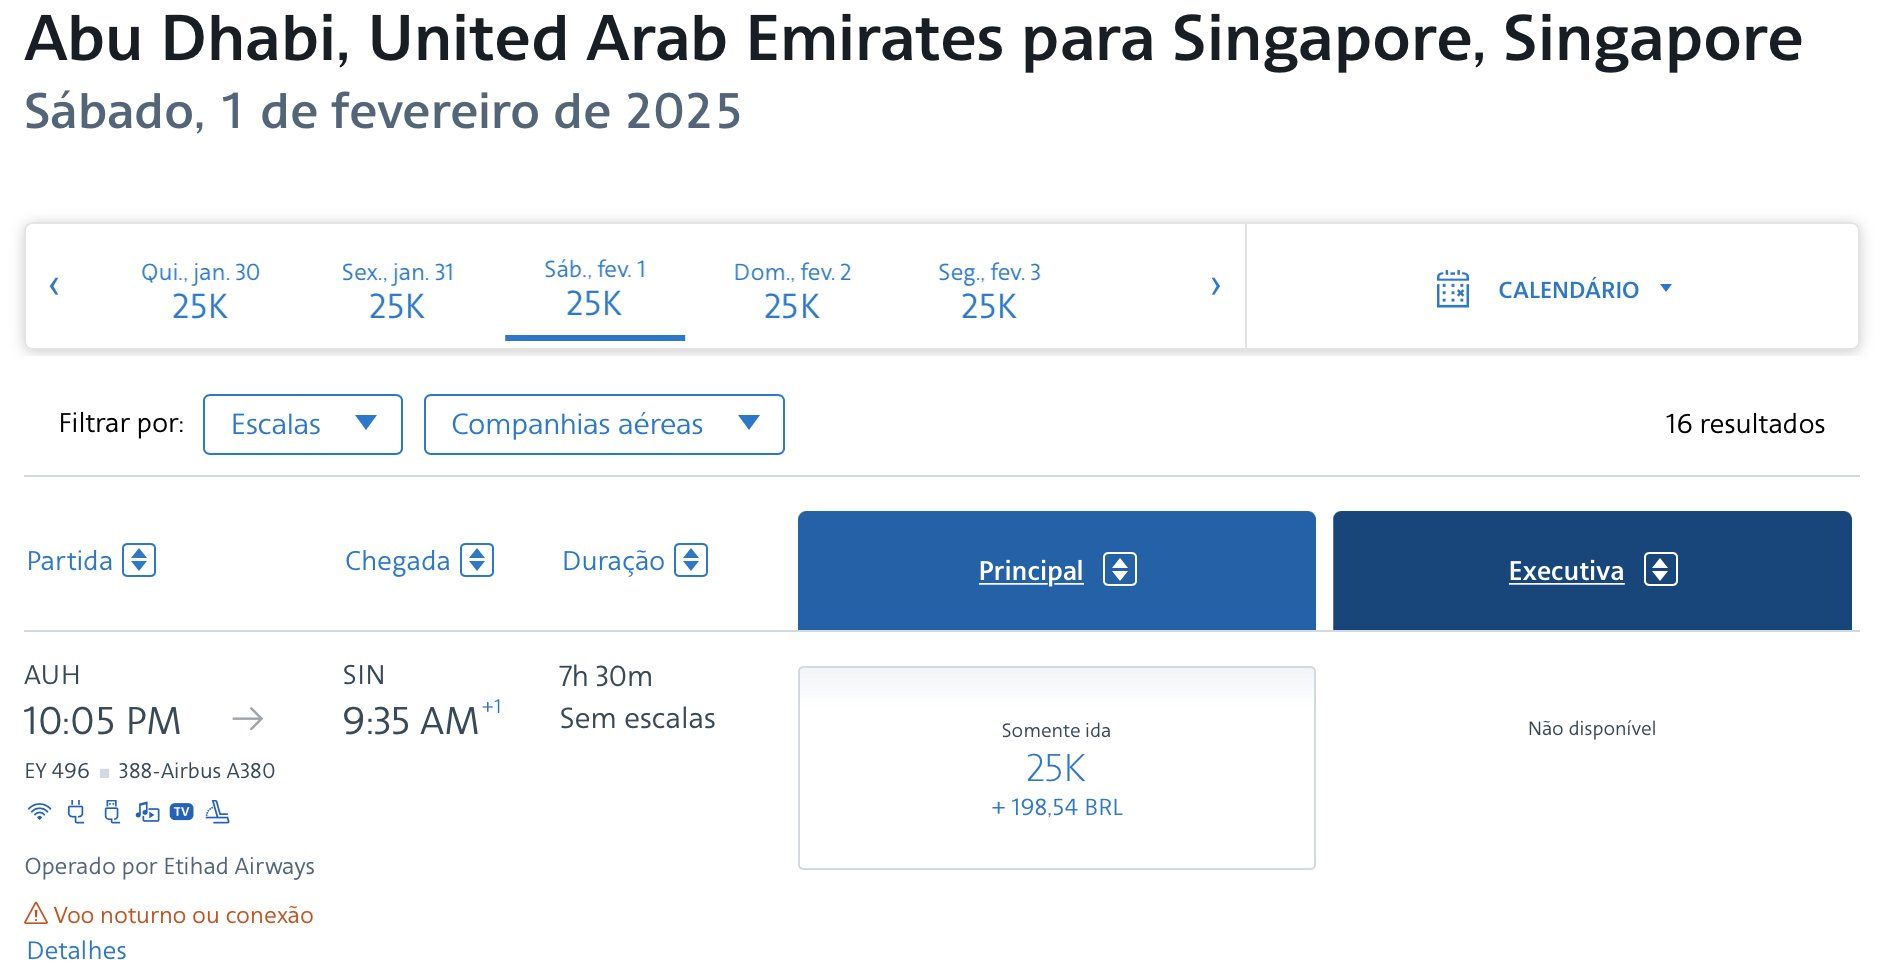Sort results by Duração
The height and width of the screenshot is (970, 1880).
click(x=635, y=560)
